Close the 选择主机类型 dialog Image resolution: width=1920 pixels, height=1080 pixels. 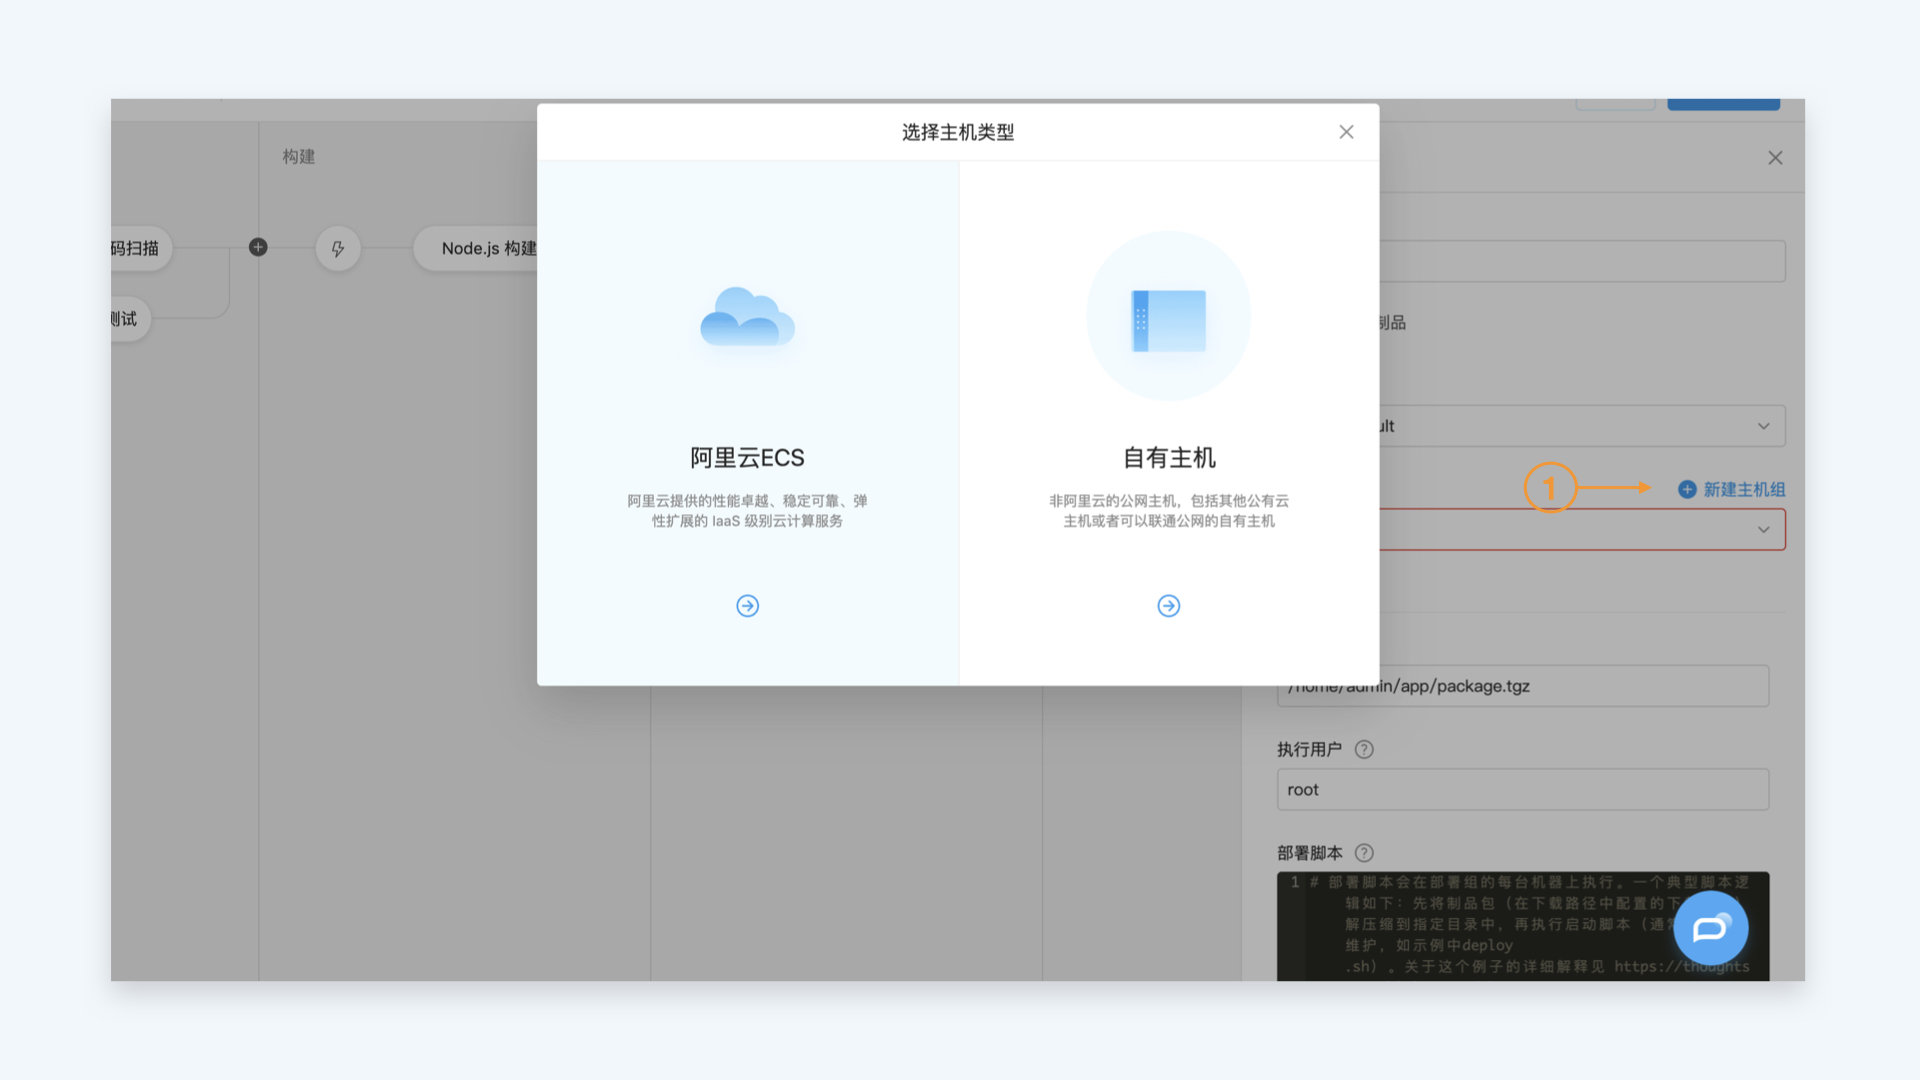click(1346, 132)
